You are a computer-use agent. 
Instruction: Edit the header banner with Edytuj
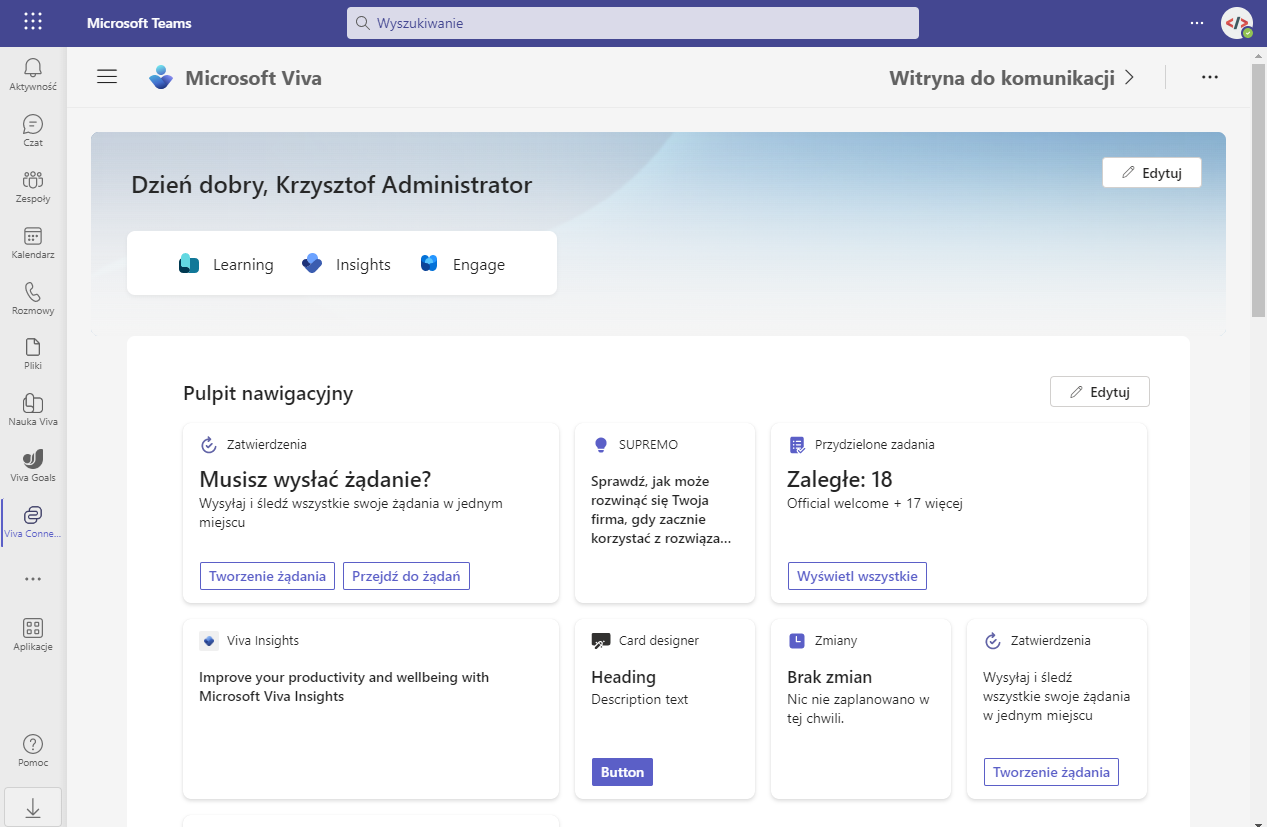pos(1152,172)
